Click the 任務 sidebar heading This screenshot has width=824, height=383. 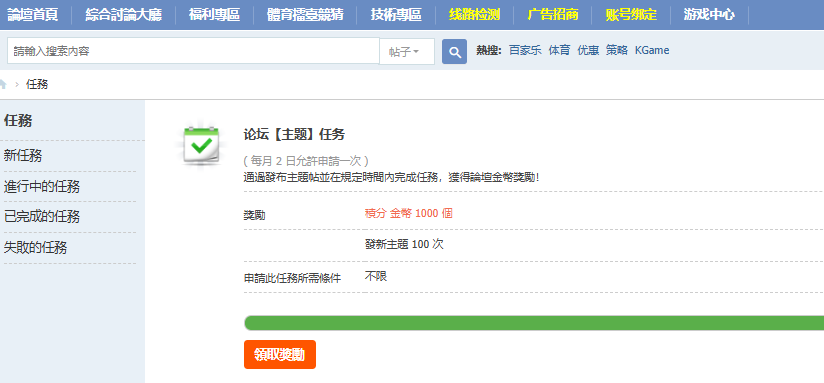(18, 121)
